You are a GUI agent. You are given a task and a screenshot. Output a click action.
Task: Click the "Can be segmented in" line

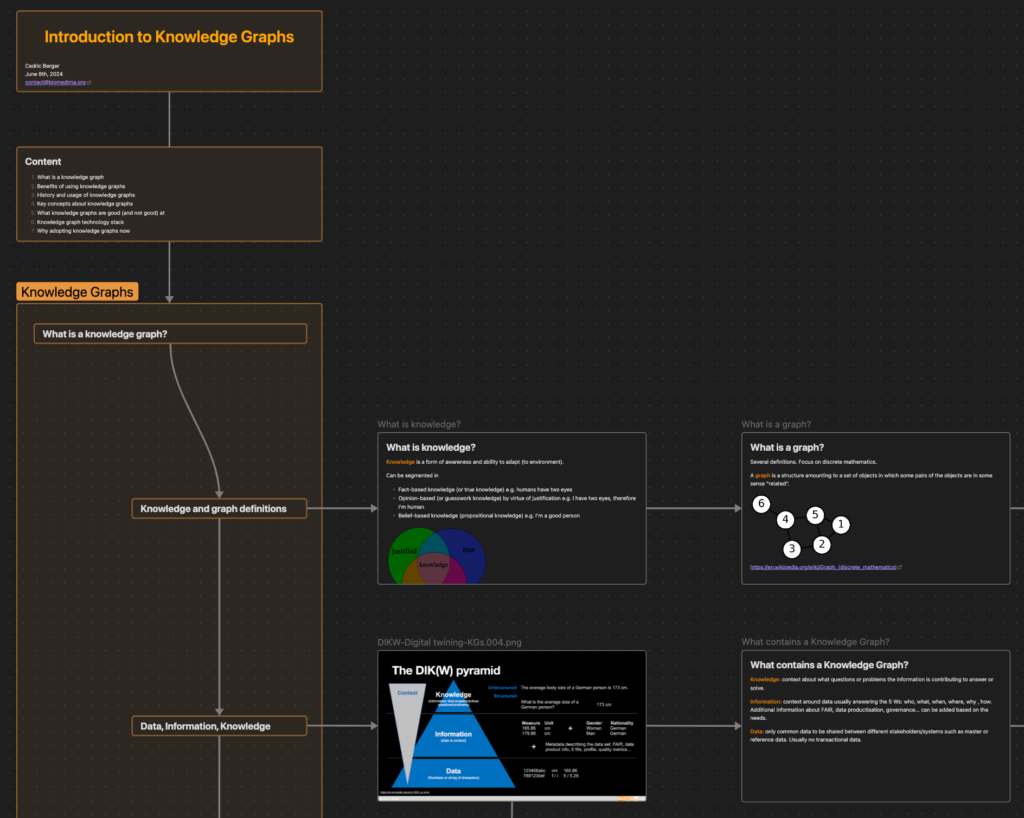(x=412, y=476)
